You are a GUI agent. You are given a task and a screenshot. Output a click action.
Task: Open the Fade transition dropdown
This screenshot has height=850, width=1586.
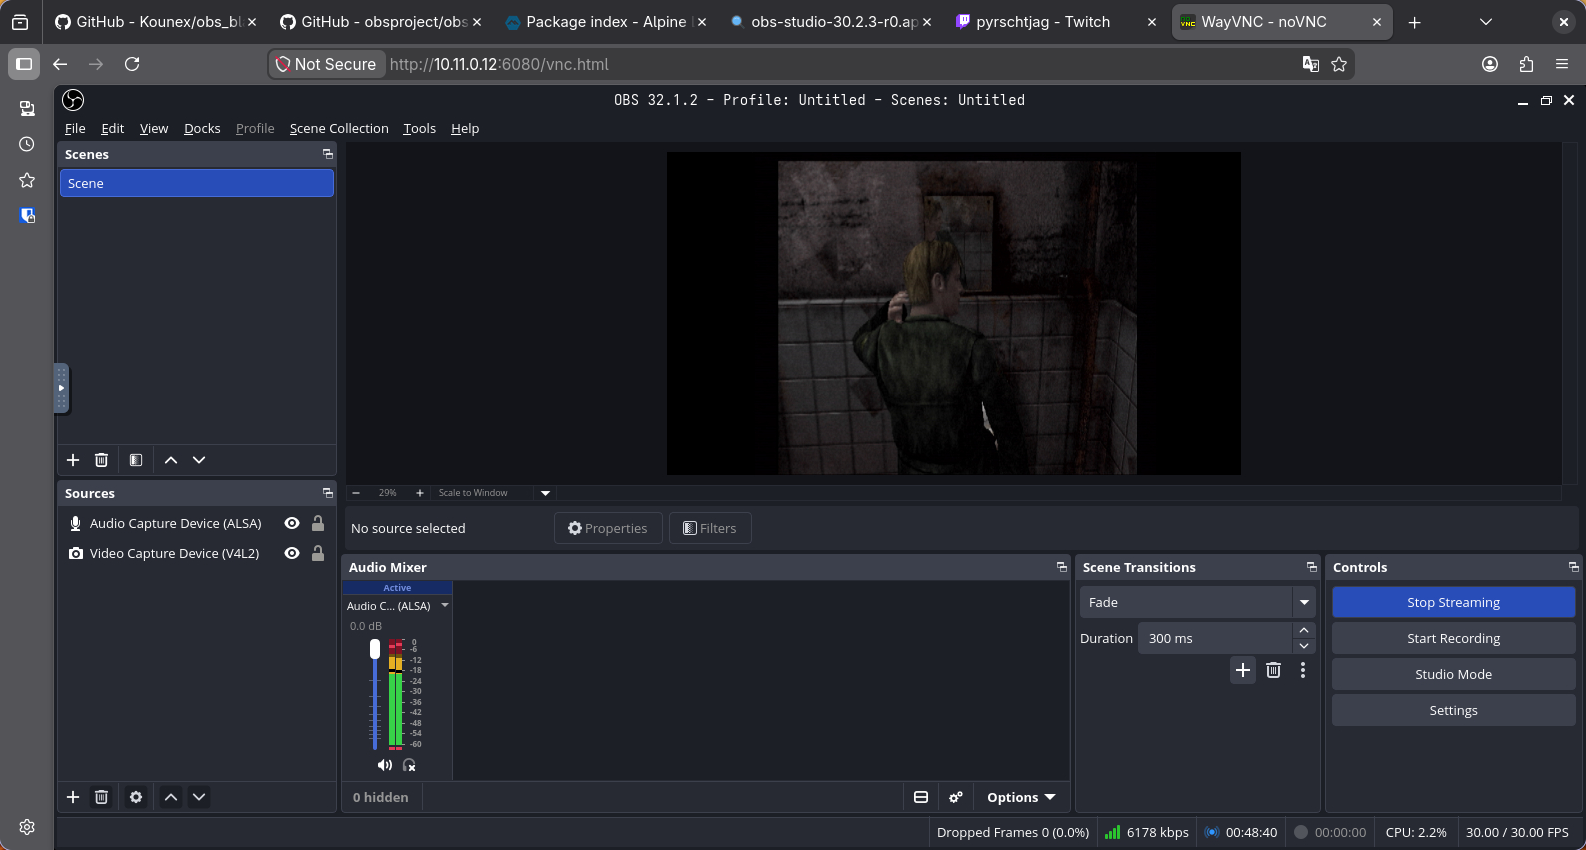click(1197, 602)
